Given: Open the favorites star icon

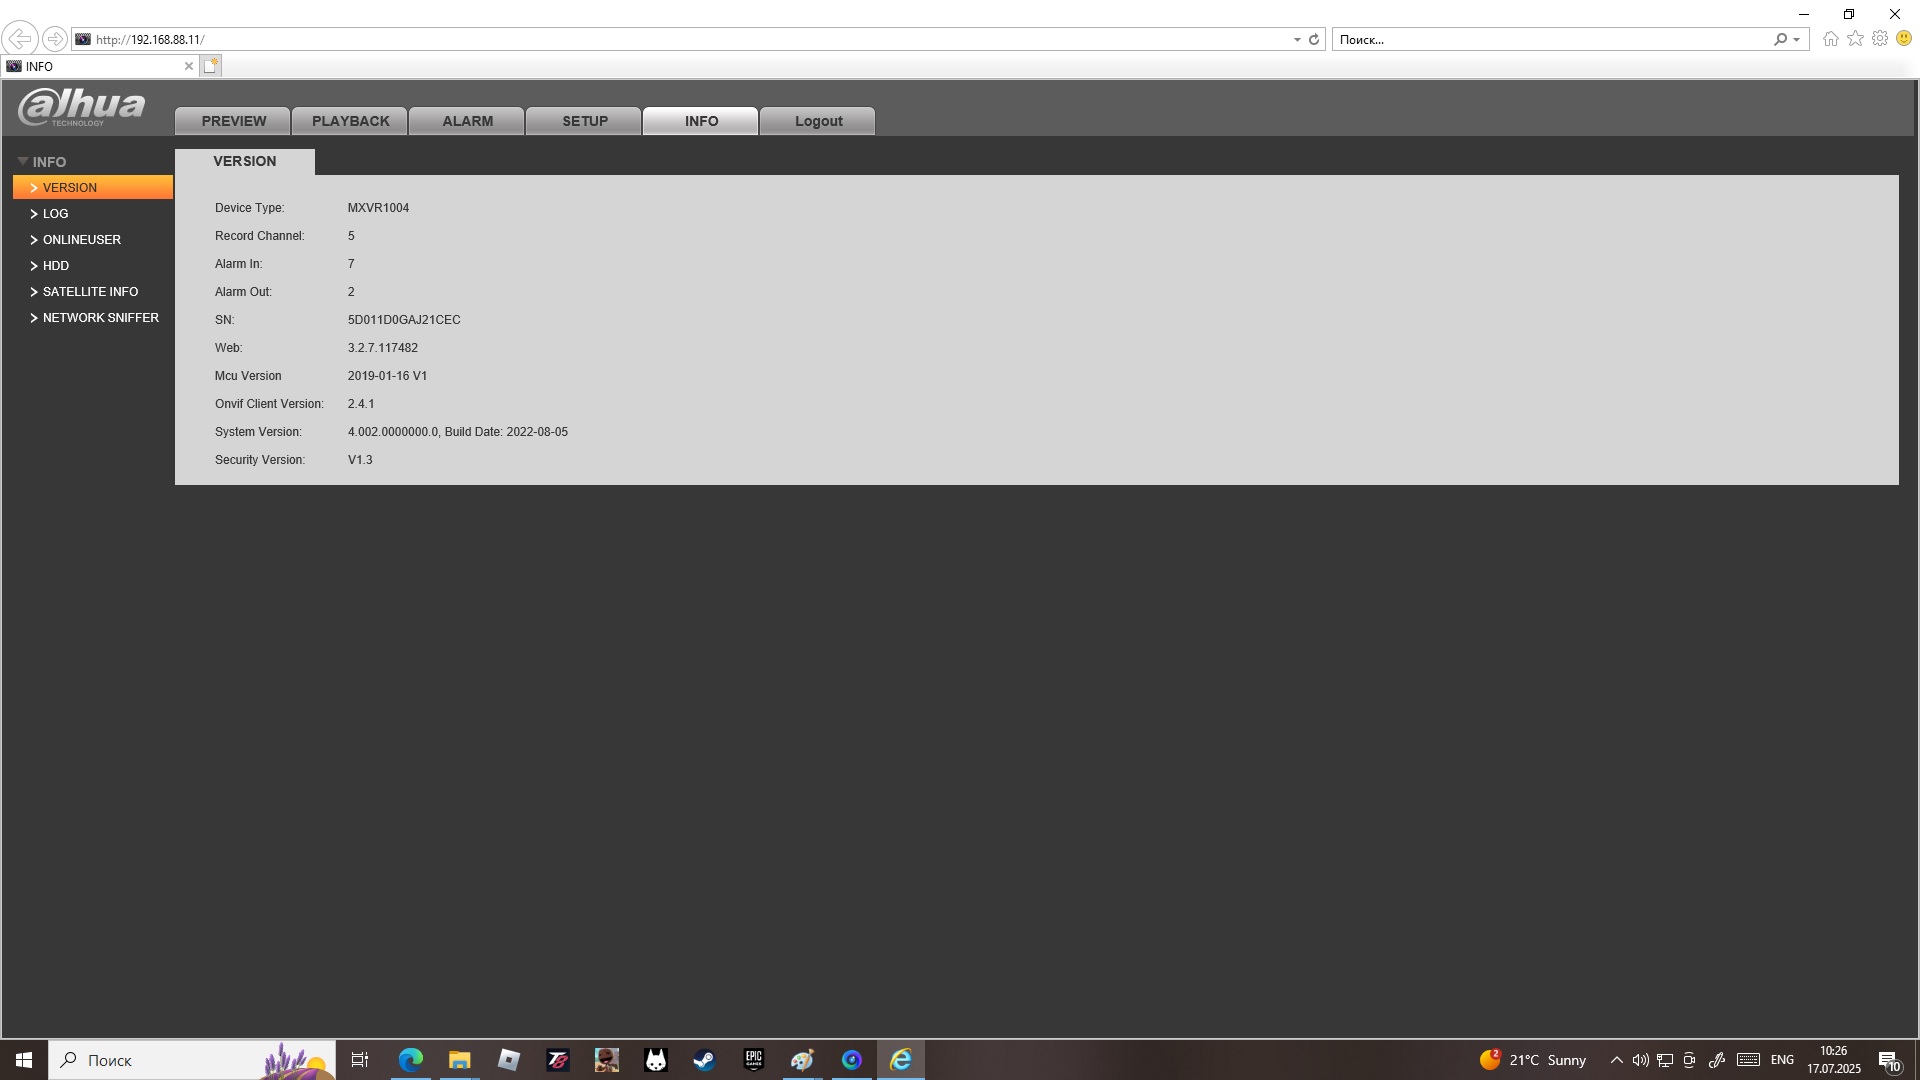Looking at the screenshot, I should (1855, 39).
